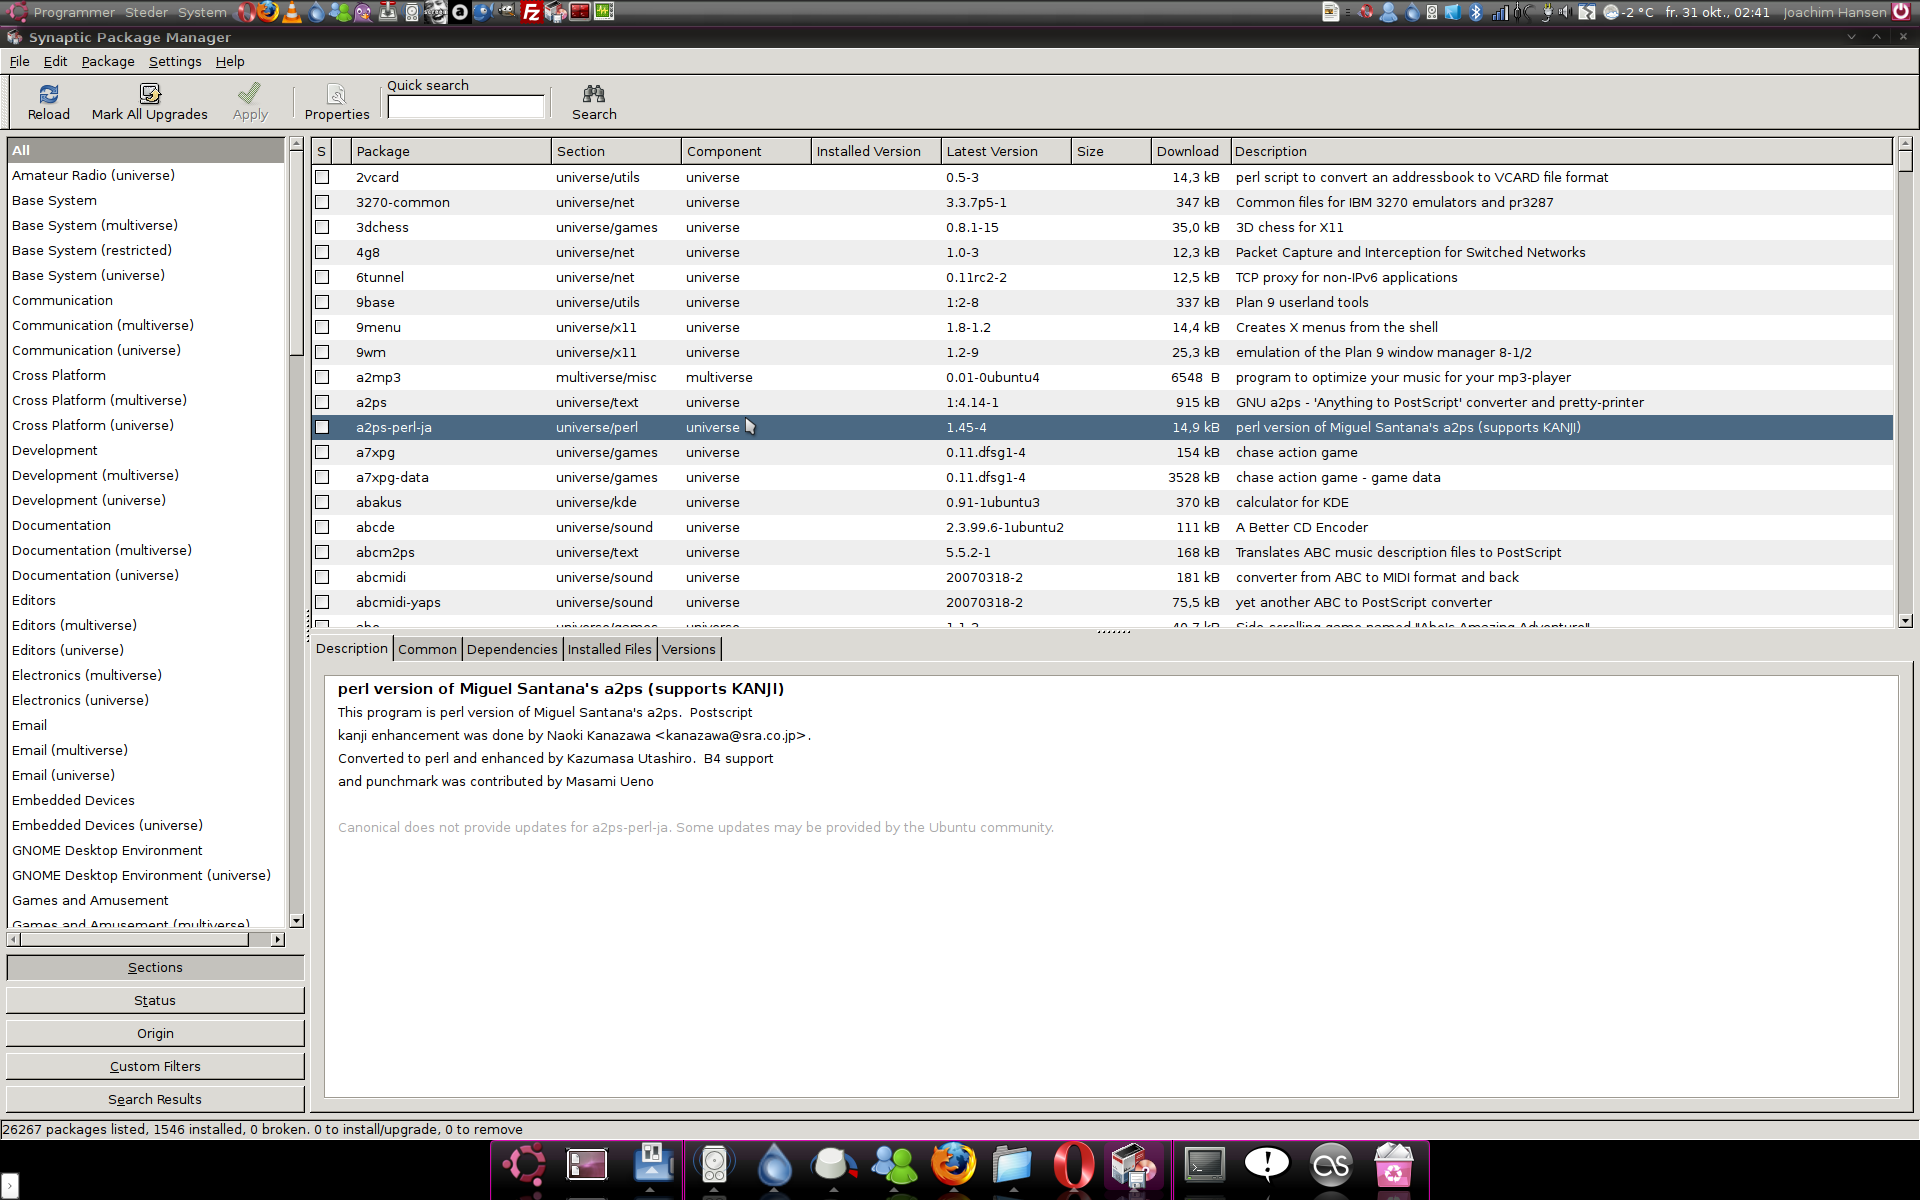
Task: Open Properties for the selected package
Action: click(337, 102)
